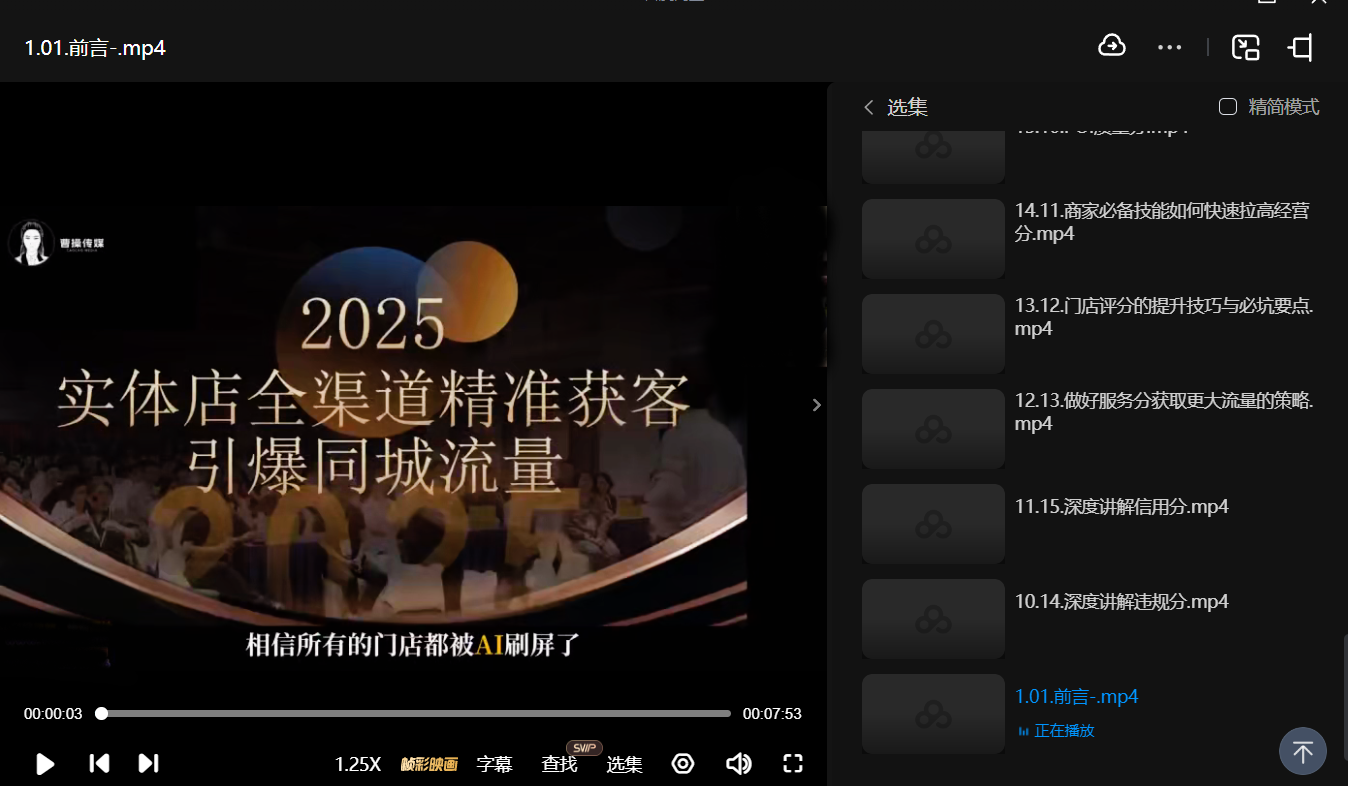Collapse the playlist sidebar with the arrow
This screenshot has height=786, width=1348.
(x=816, y=405)
